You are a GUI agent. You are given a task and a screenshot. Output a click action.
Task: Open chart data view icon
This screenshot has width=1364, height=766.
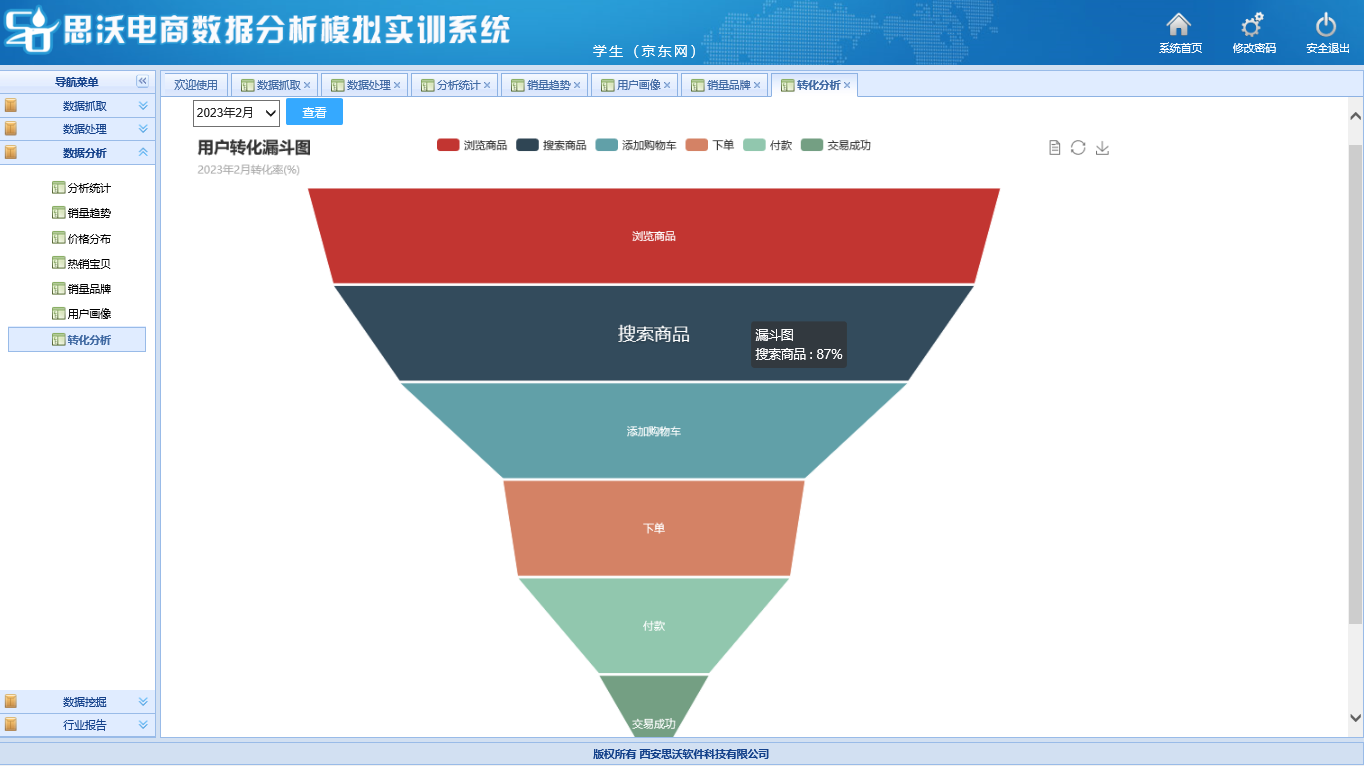(x=1054, y=148)
